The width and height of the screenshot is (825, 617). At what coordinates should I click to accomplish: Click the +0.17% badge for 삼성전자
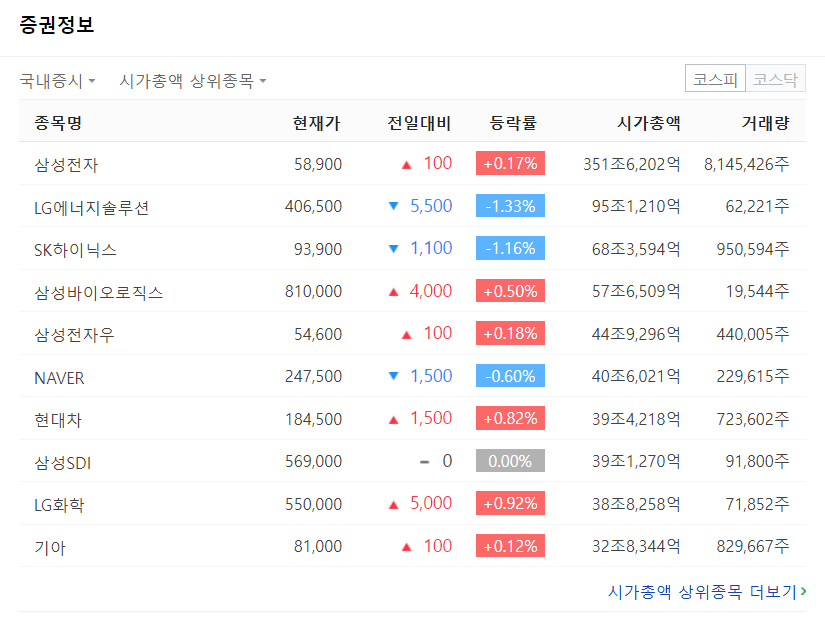tap(510, 163)
